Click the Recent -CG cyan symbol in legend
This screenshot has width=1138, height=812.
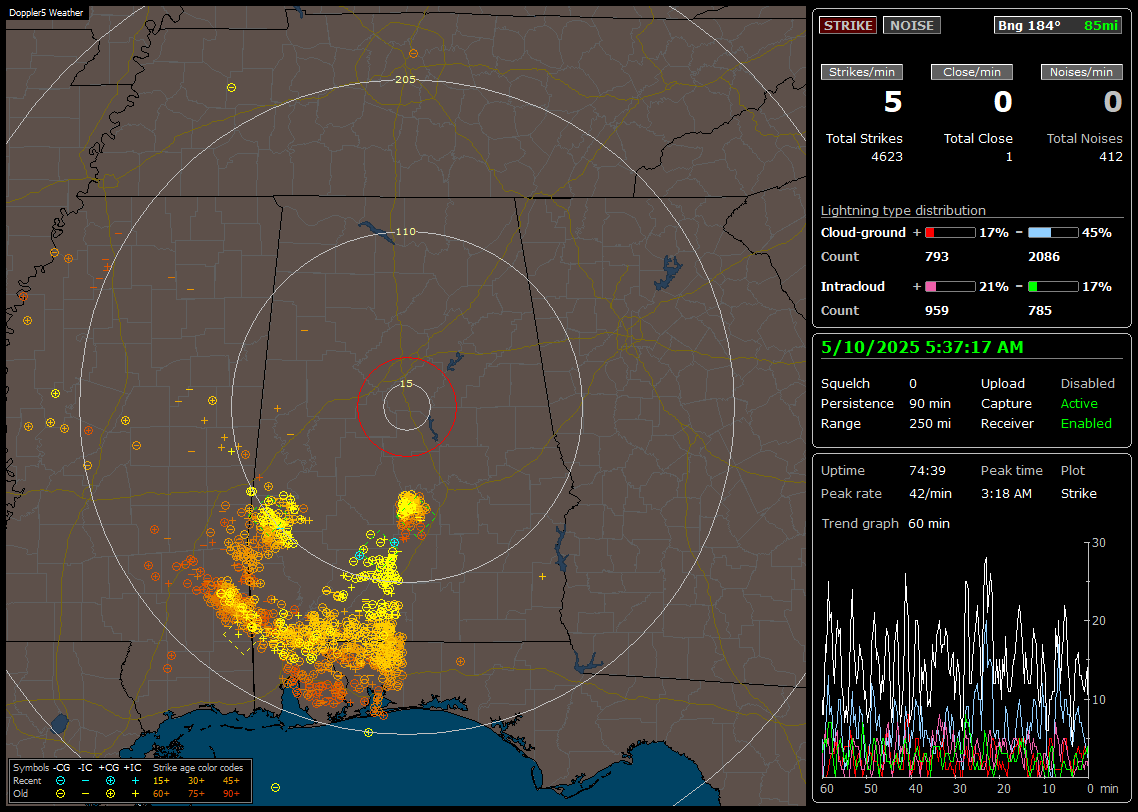click(x=60, y=781)
